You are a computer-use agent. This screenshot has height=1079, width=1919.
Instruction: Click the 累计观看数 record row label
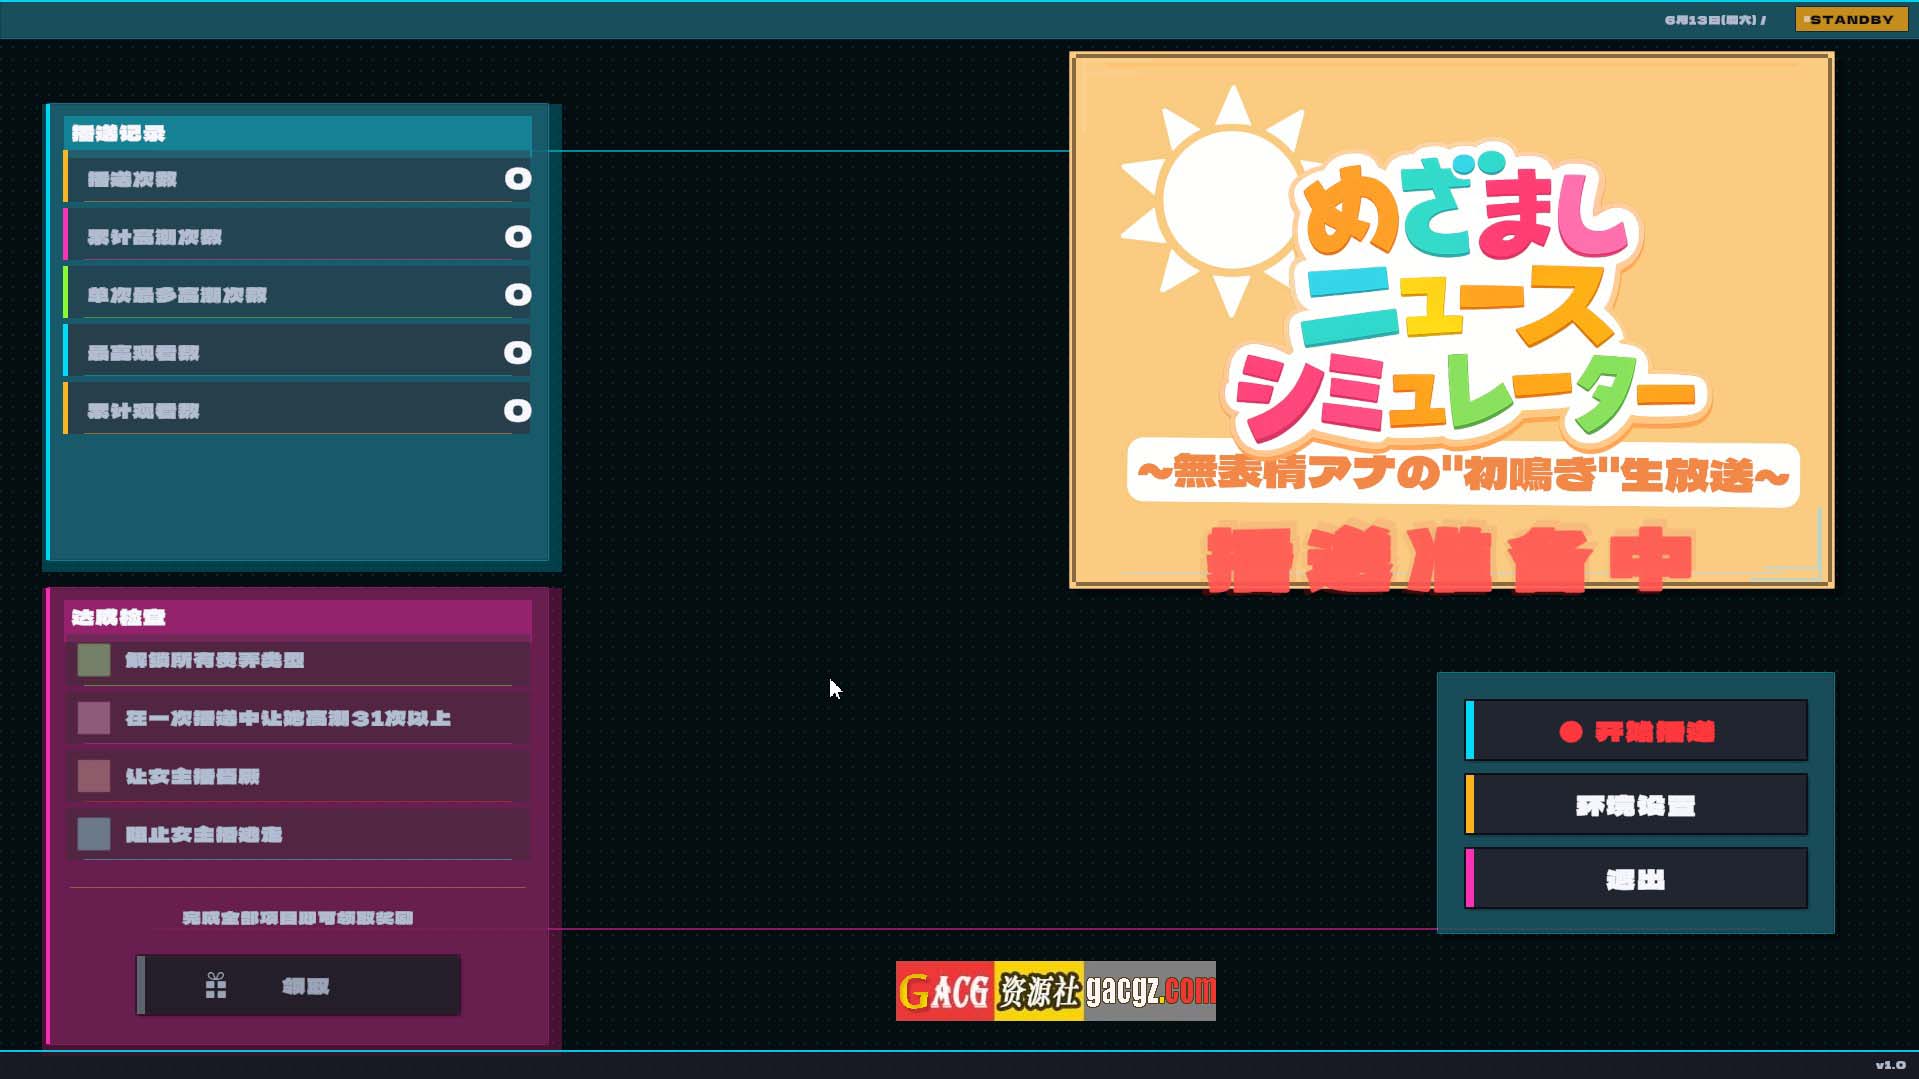click(143, 411)
